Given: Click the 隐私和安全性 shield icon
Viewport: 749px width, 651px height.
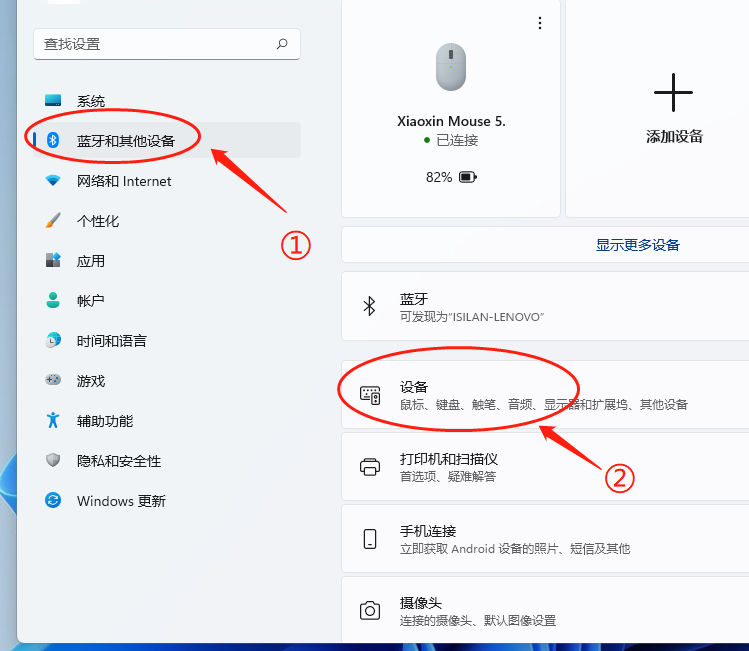Looking at the screenshot, I should click(x=54, y=461).
